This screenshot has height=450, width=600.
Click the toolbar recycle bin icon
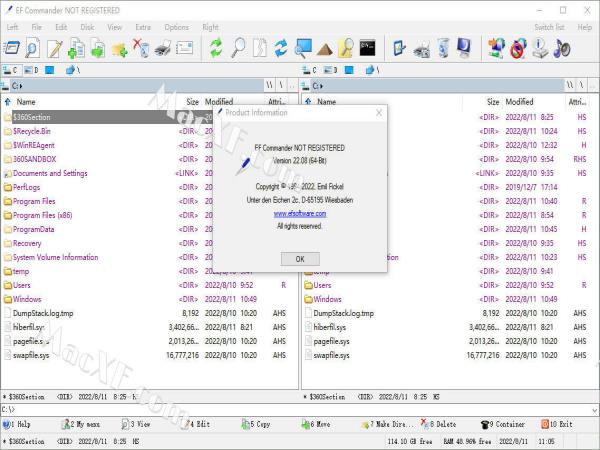click(443, 49)
